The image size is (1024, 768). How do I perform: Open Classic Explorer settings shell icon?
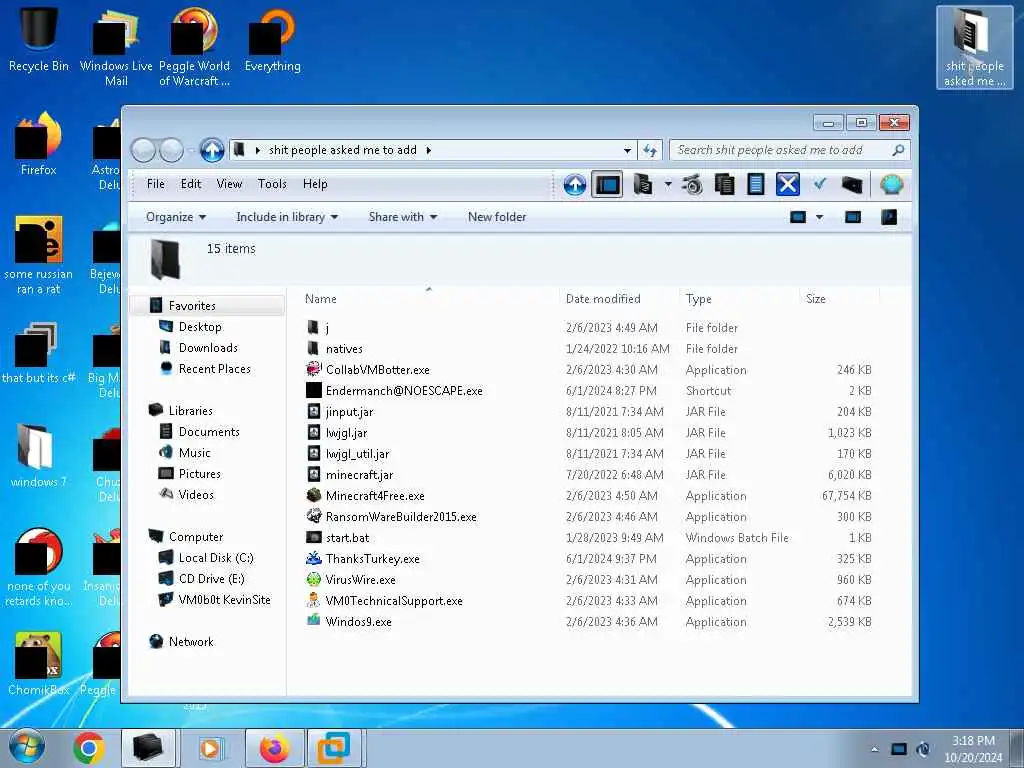[x=891, y=185]
